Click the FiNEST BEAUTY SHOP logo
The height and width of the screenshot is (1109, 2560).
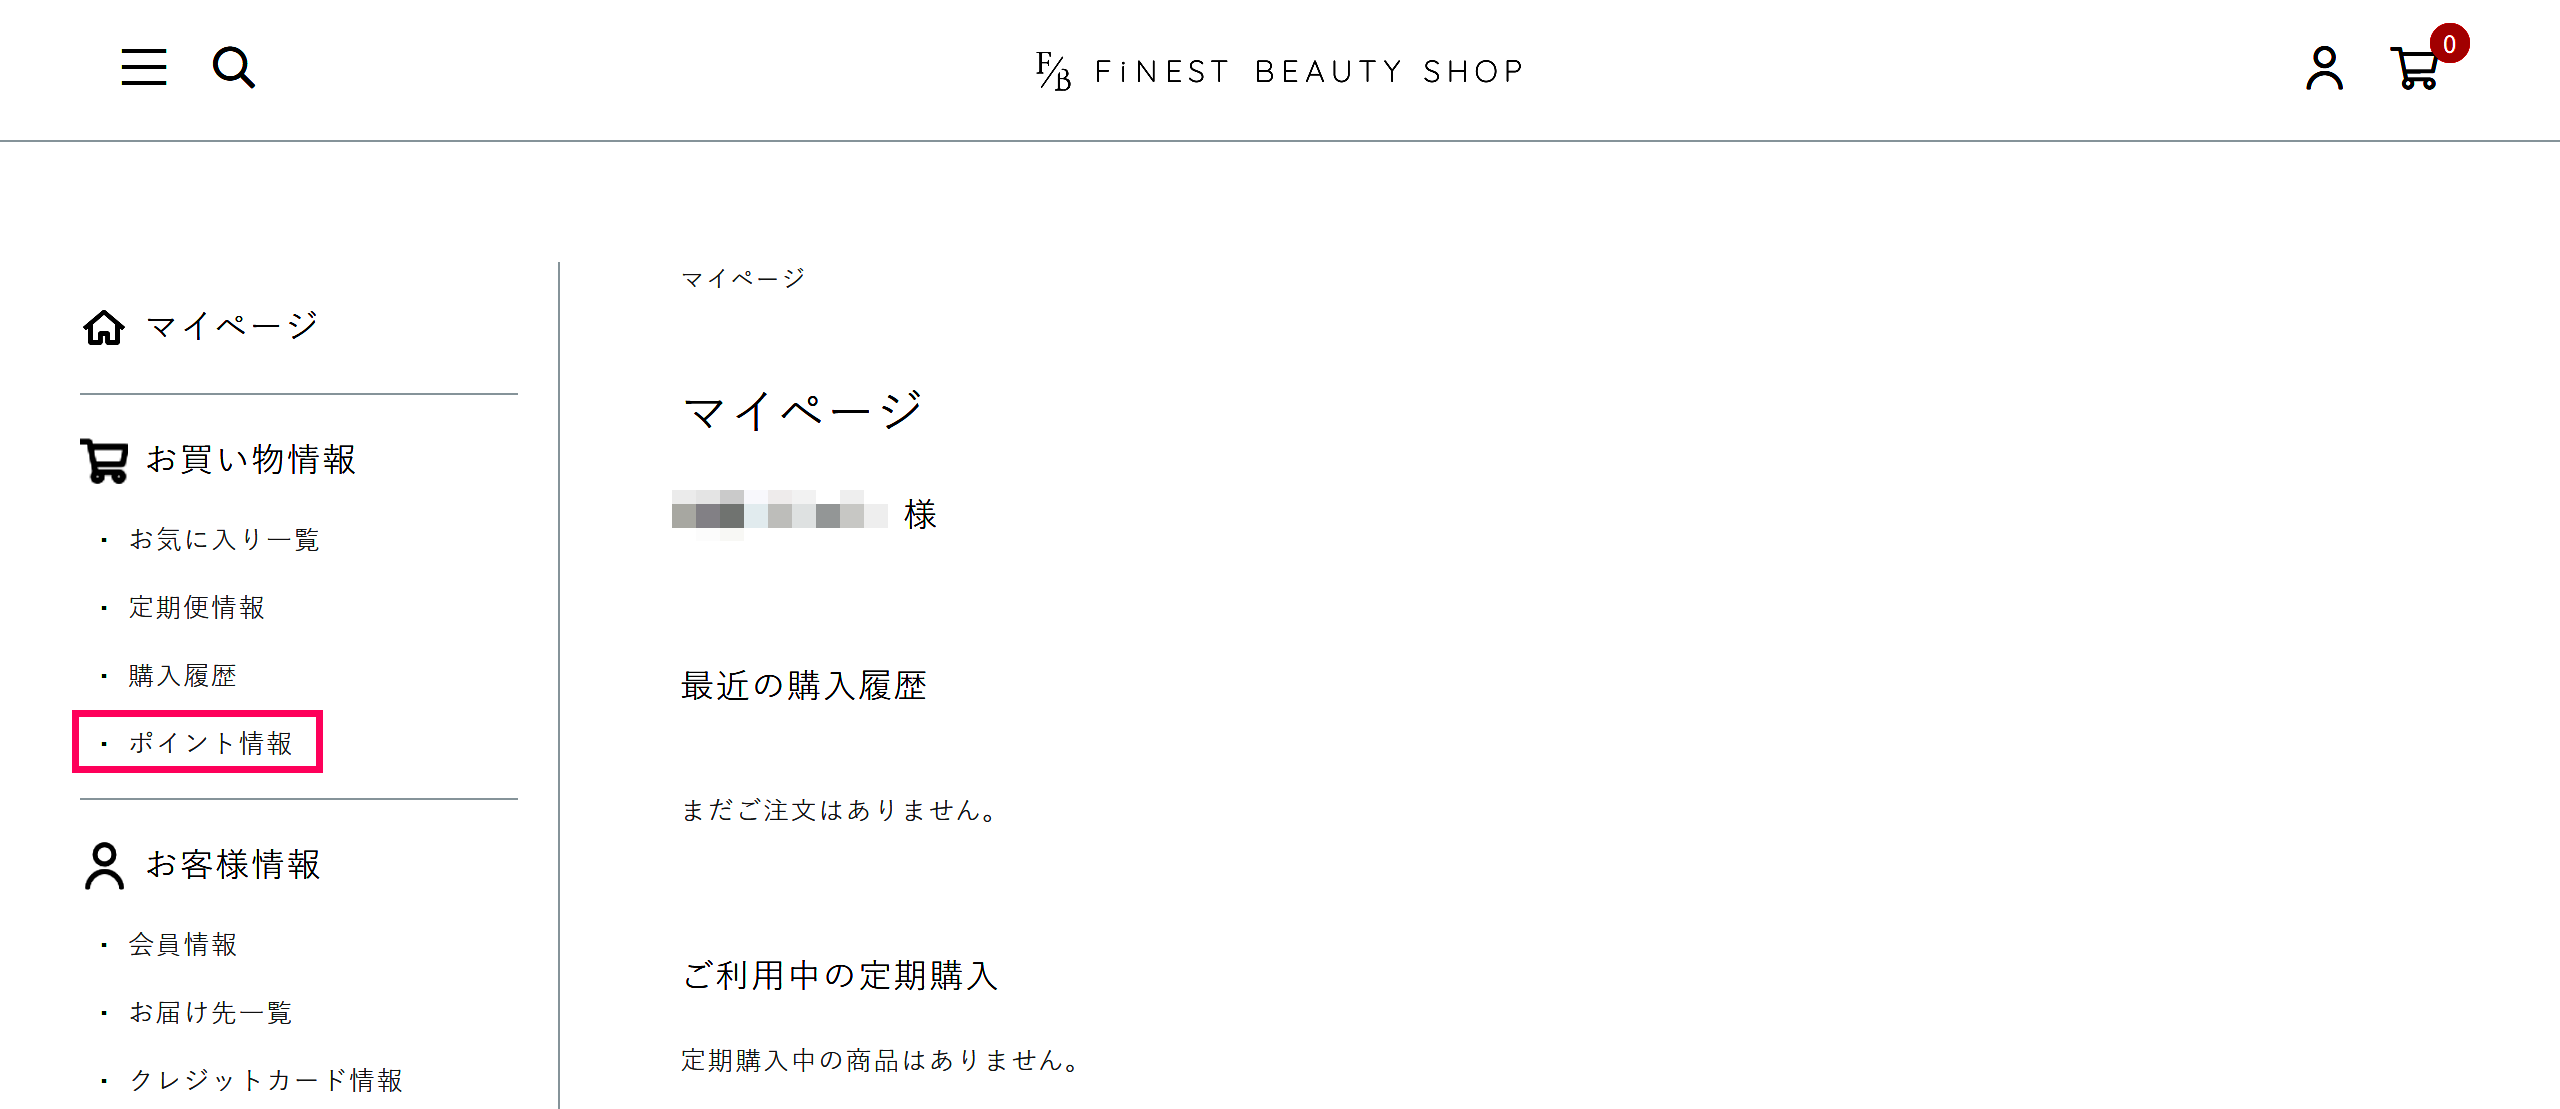1276,69
